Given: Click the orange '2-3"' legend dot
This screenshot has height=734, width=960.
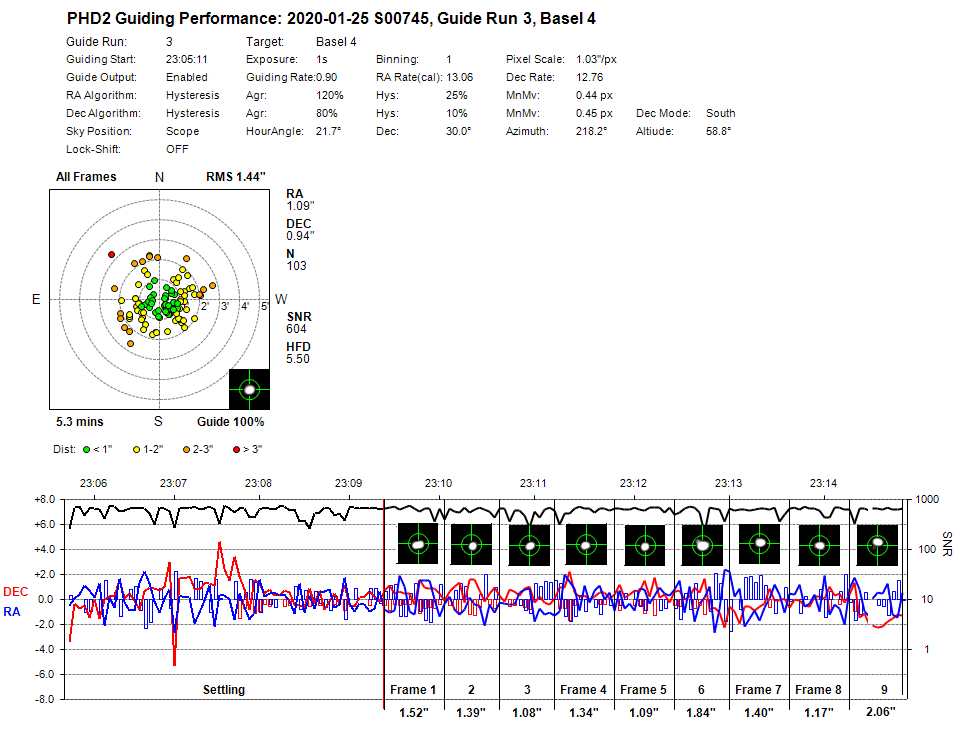Looking at the screenshot, I should pyautogui.click(x=186, y=450).
